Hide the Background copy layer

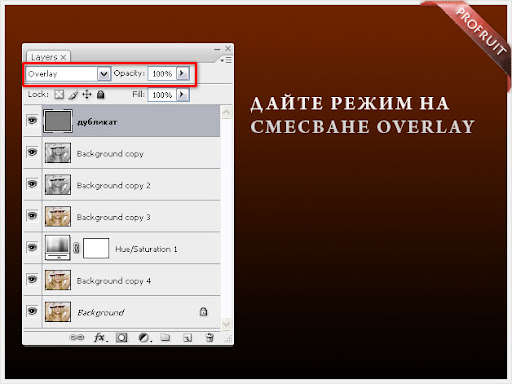(32, 152)
